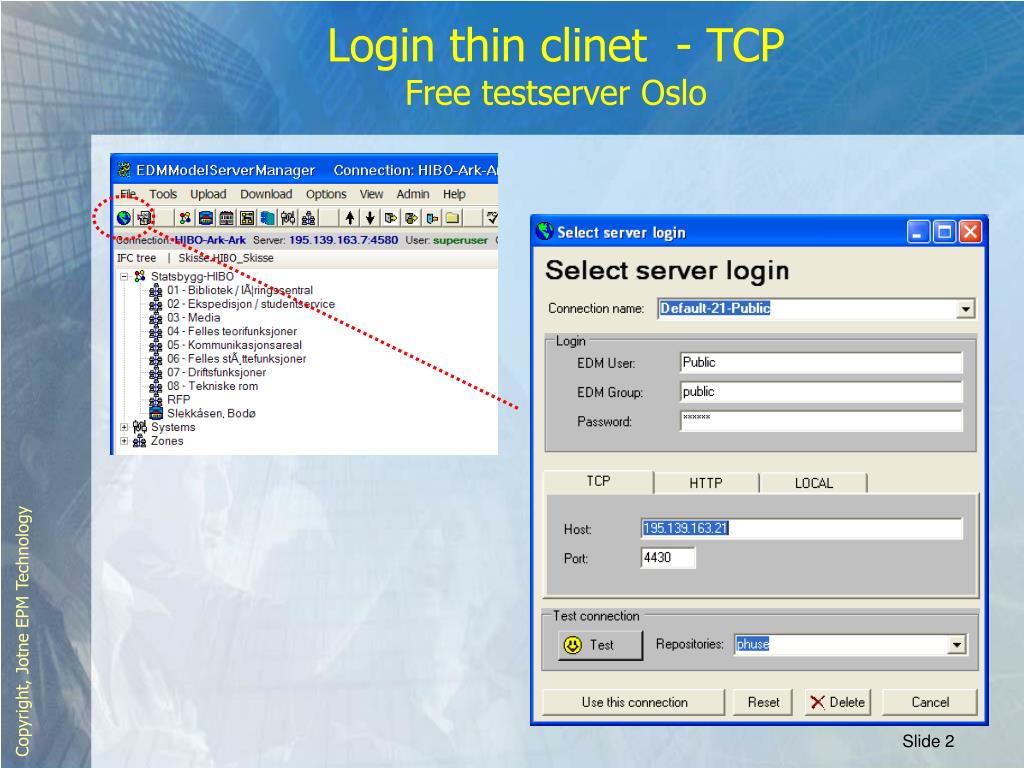Viewport: 1024px width, 768px height.
Task: Switch to the TCP tab
Action: pyautogui.click(x=598, y=481)
